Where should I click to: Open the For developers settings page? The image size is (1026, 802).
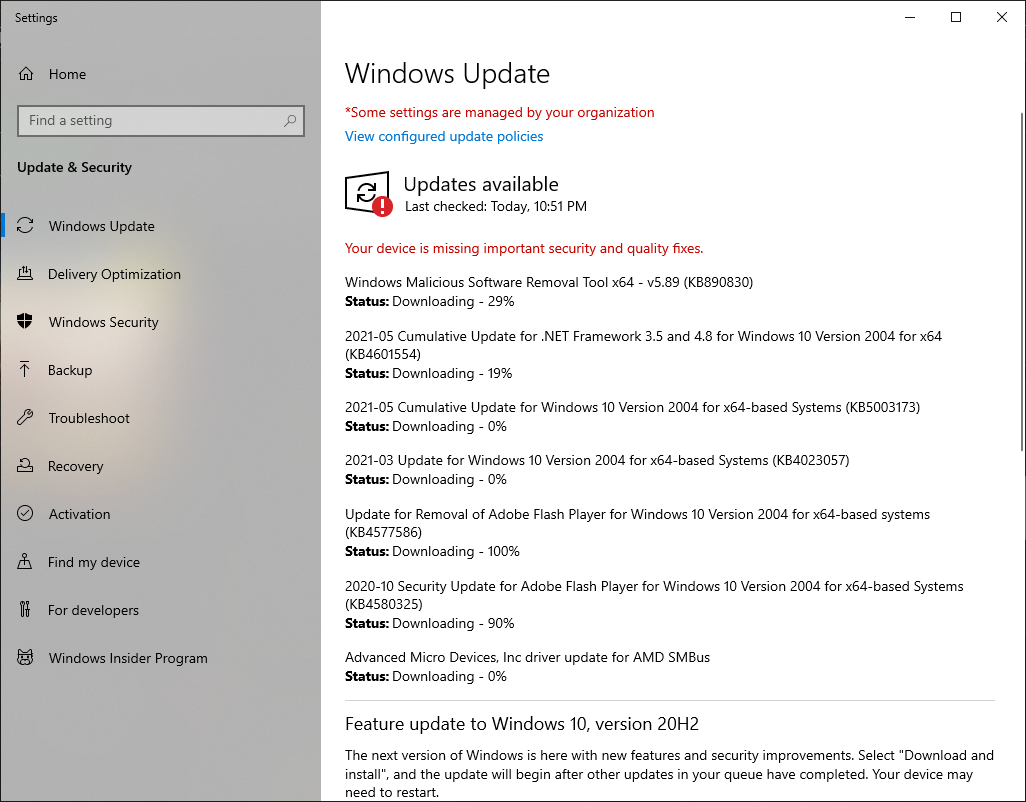pos(94,610)
